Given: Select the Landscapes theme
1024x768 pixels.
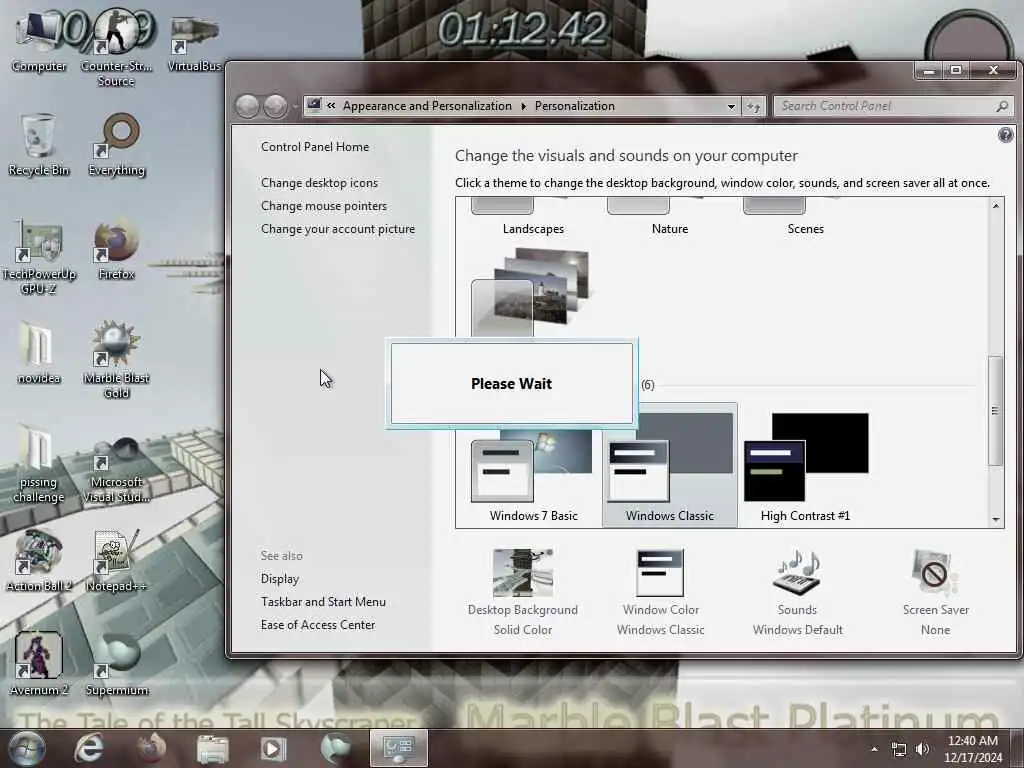Looking at the screenshot, I should (533, 219).
